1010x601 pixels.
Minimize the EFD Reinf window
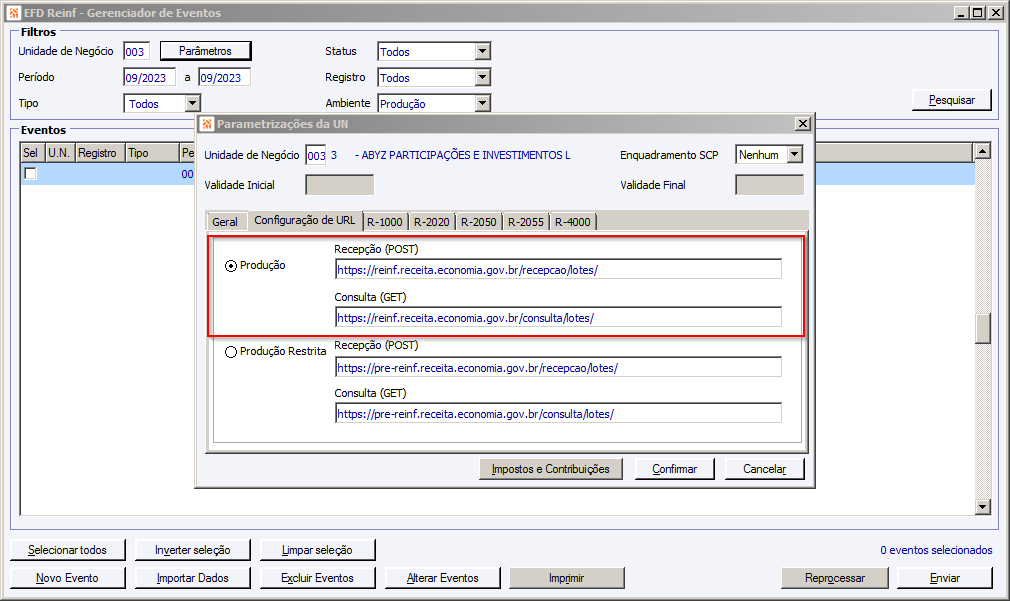pos(962,13)
